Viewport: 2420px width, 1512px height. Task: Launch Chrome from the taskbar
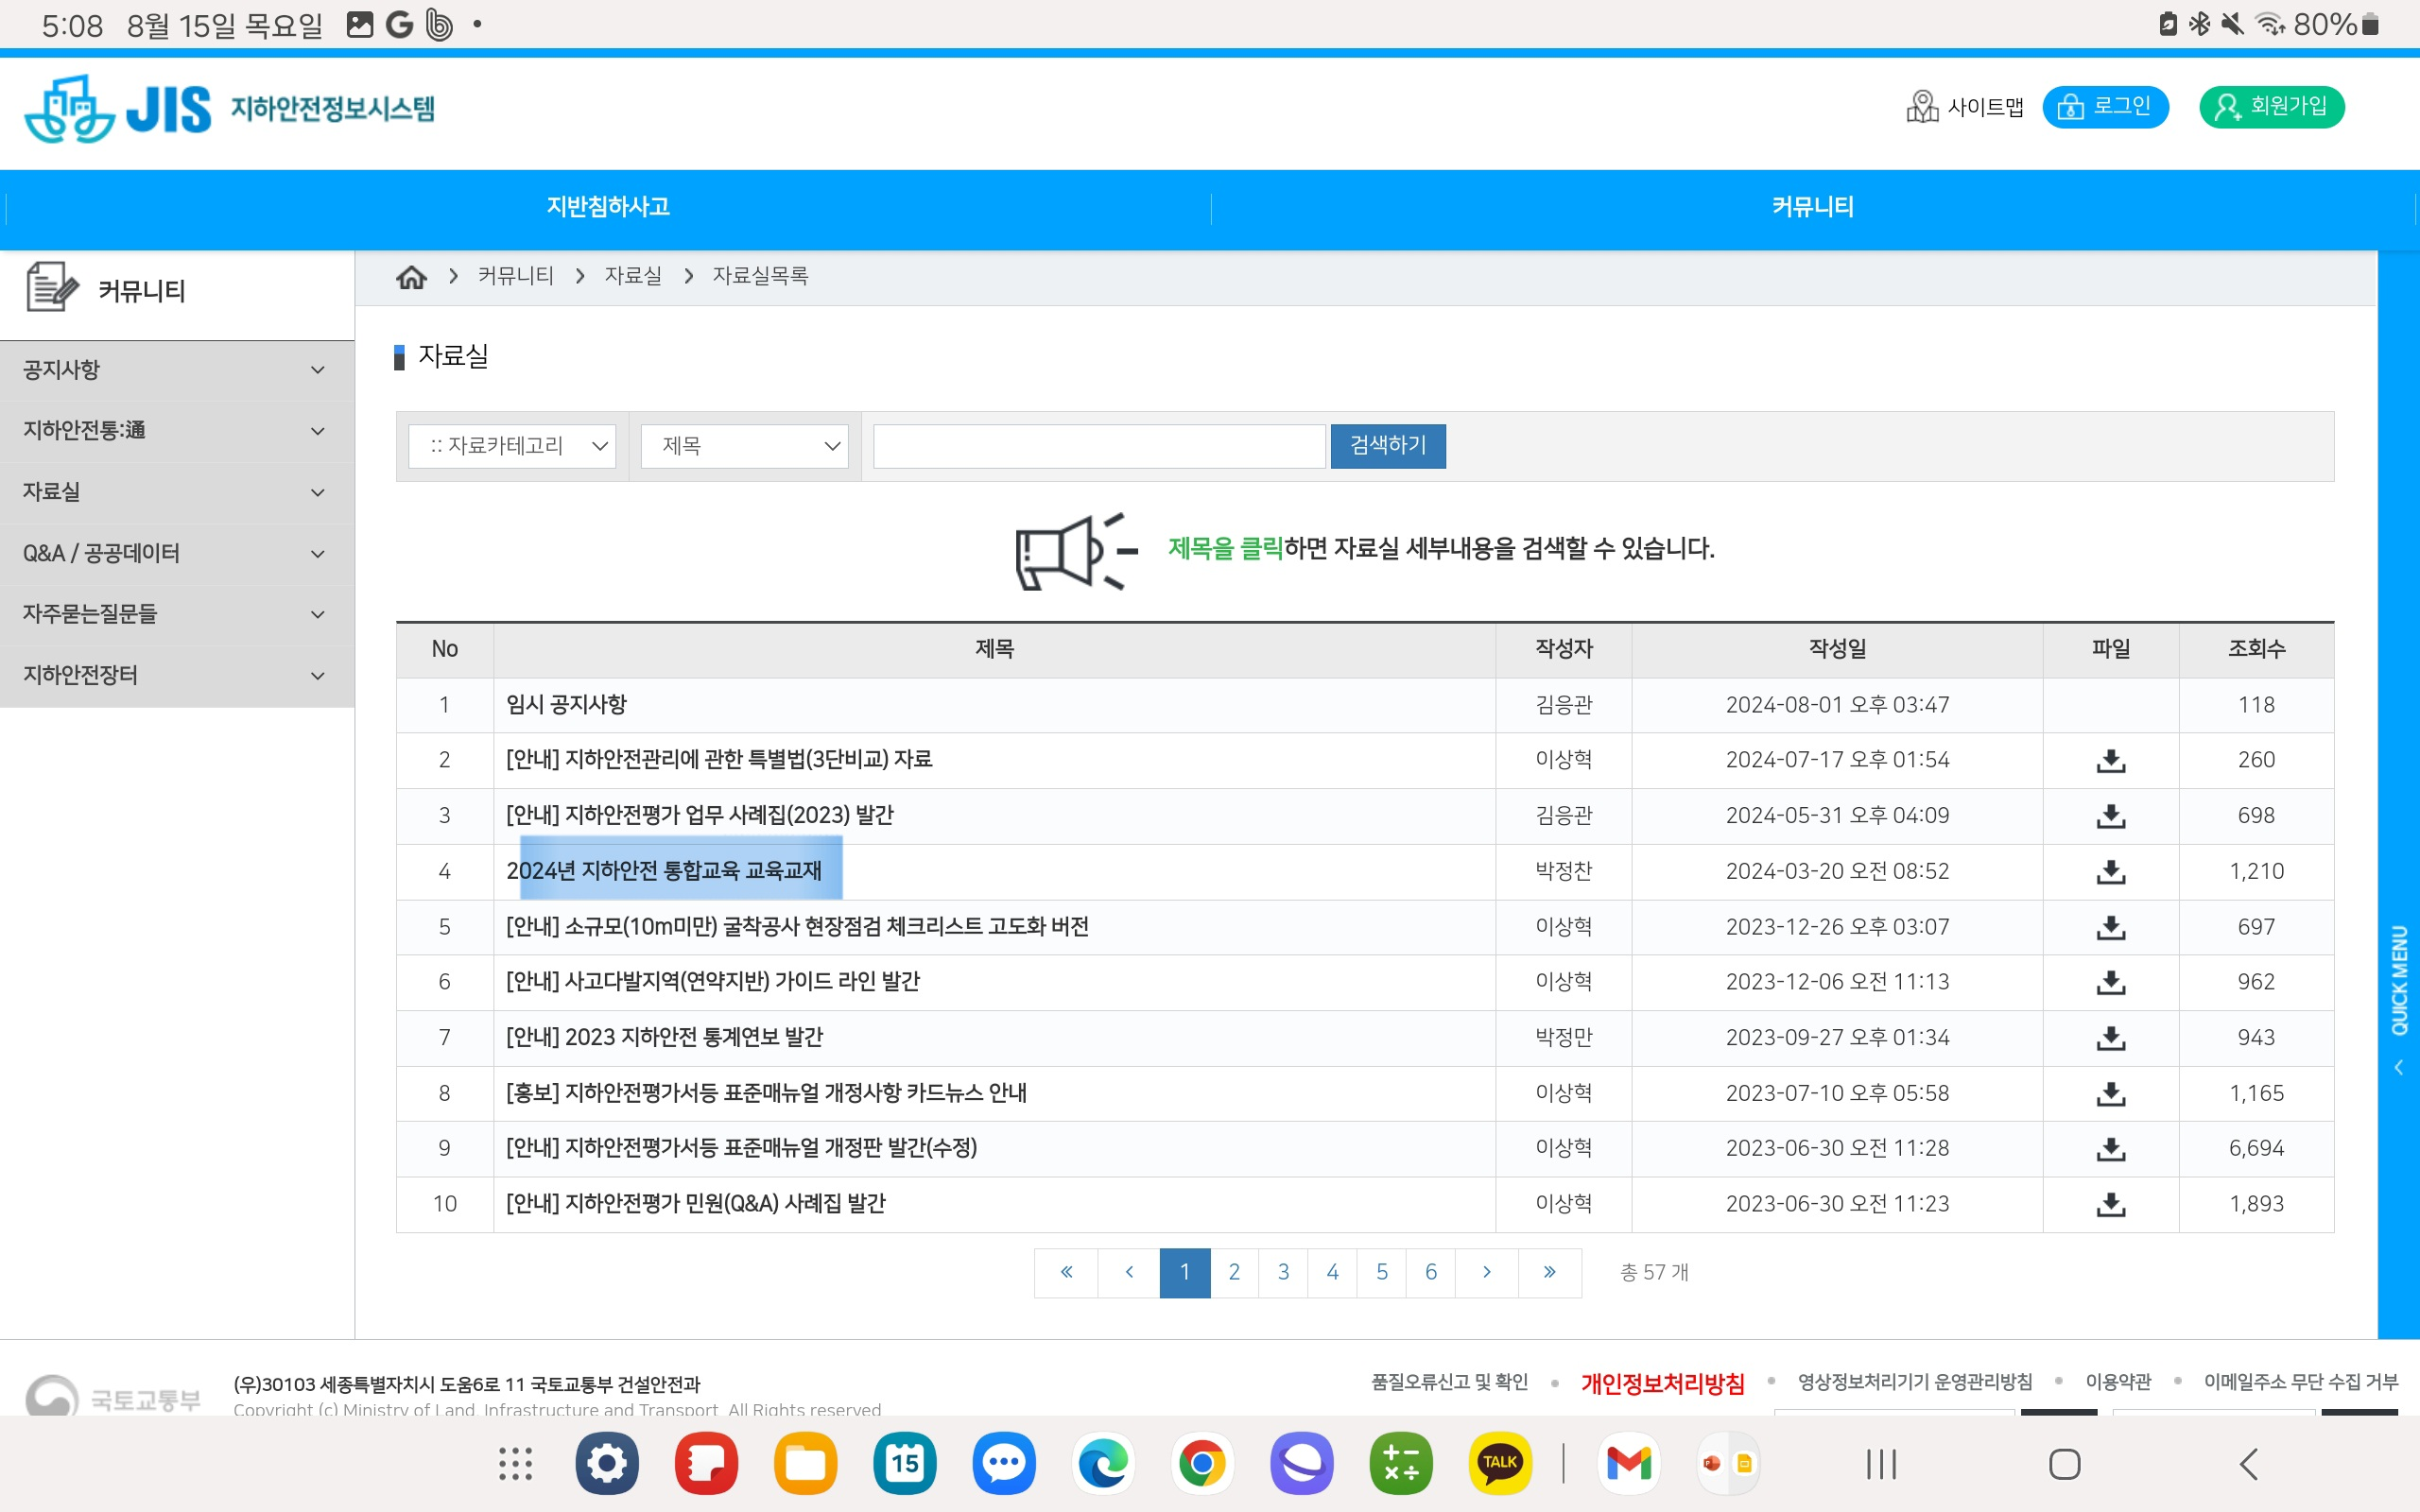(1202, 1463)
